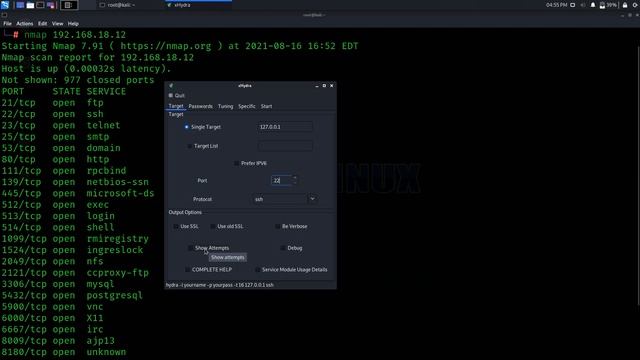Open the Kali applications menu icon

(5, 5)
